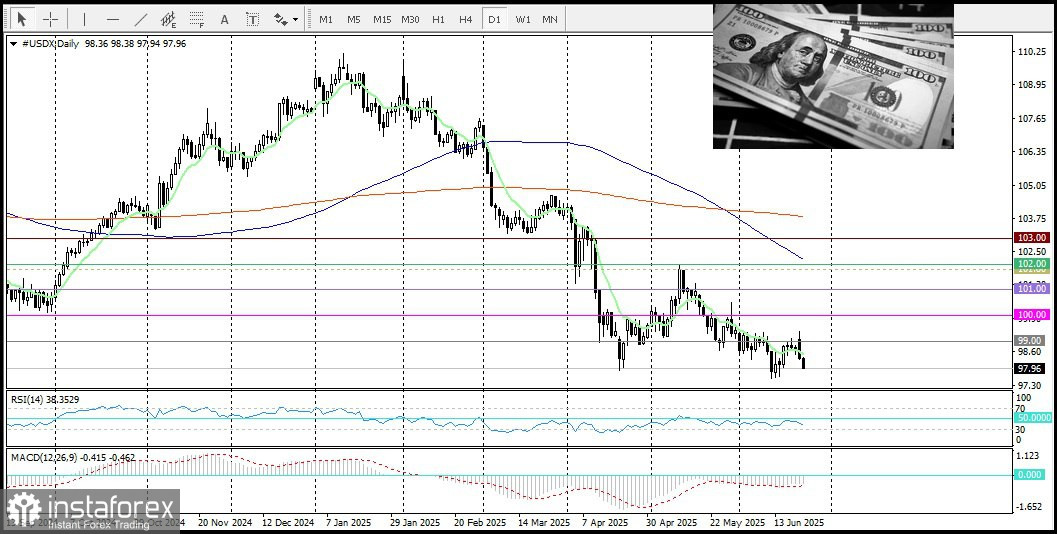
Task: Choose the Fibonacci retracement tool
Action: (197, 20)
